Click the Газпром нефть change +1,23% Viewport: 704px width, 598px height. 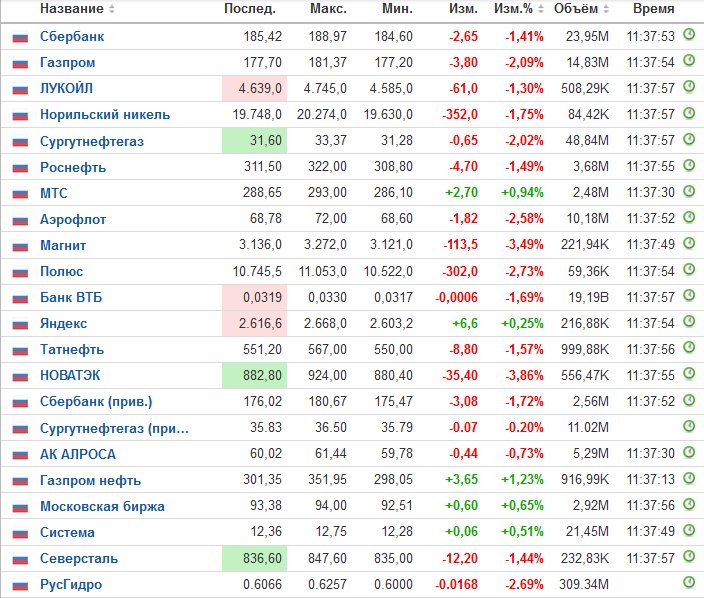point(522,479)
